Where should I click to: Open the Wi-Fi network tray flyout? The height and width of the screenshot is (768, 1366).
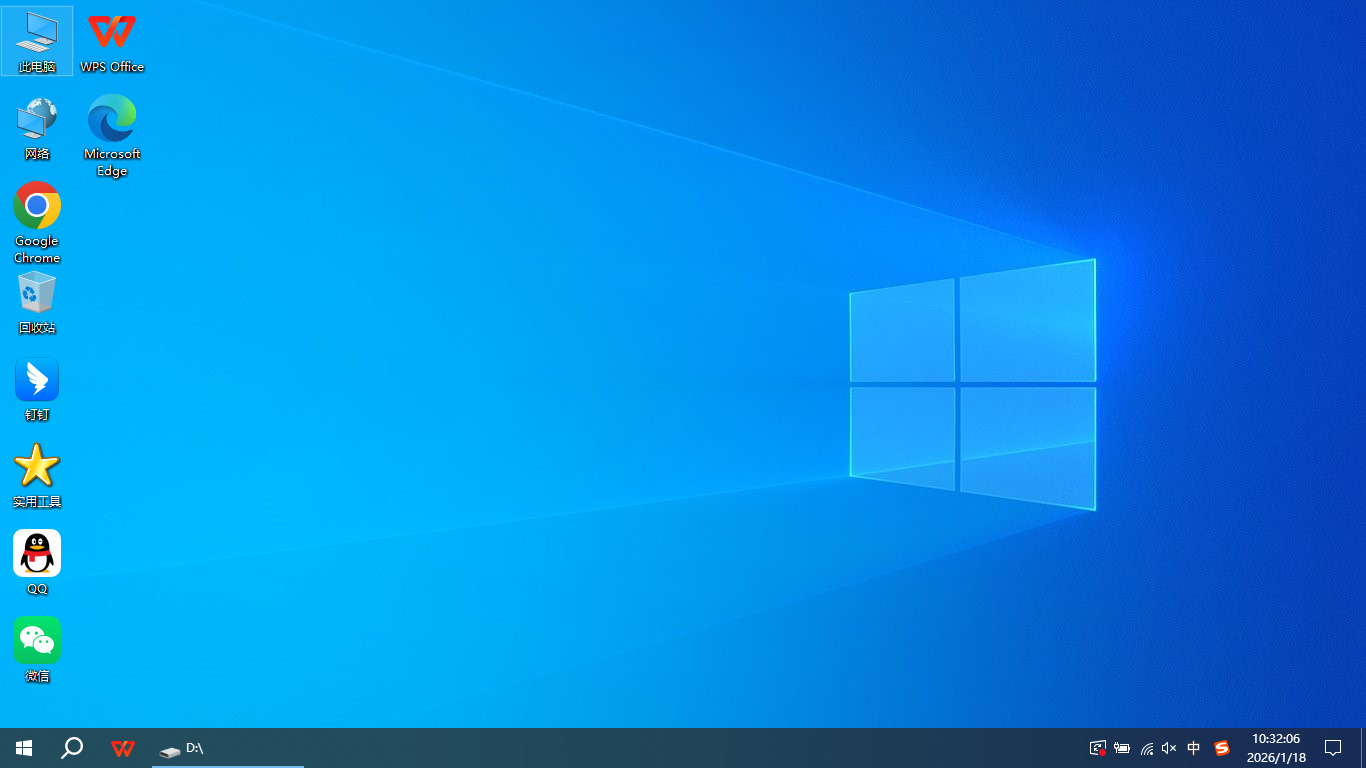pyautogui.click(x=1146, y=748)
